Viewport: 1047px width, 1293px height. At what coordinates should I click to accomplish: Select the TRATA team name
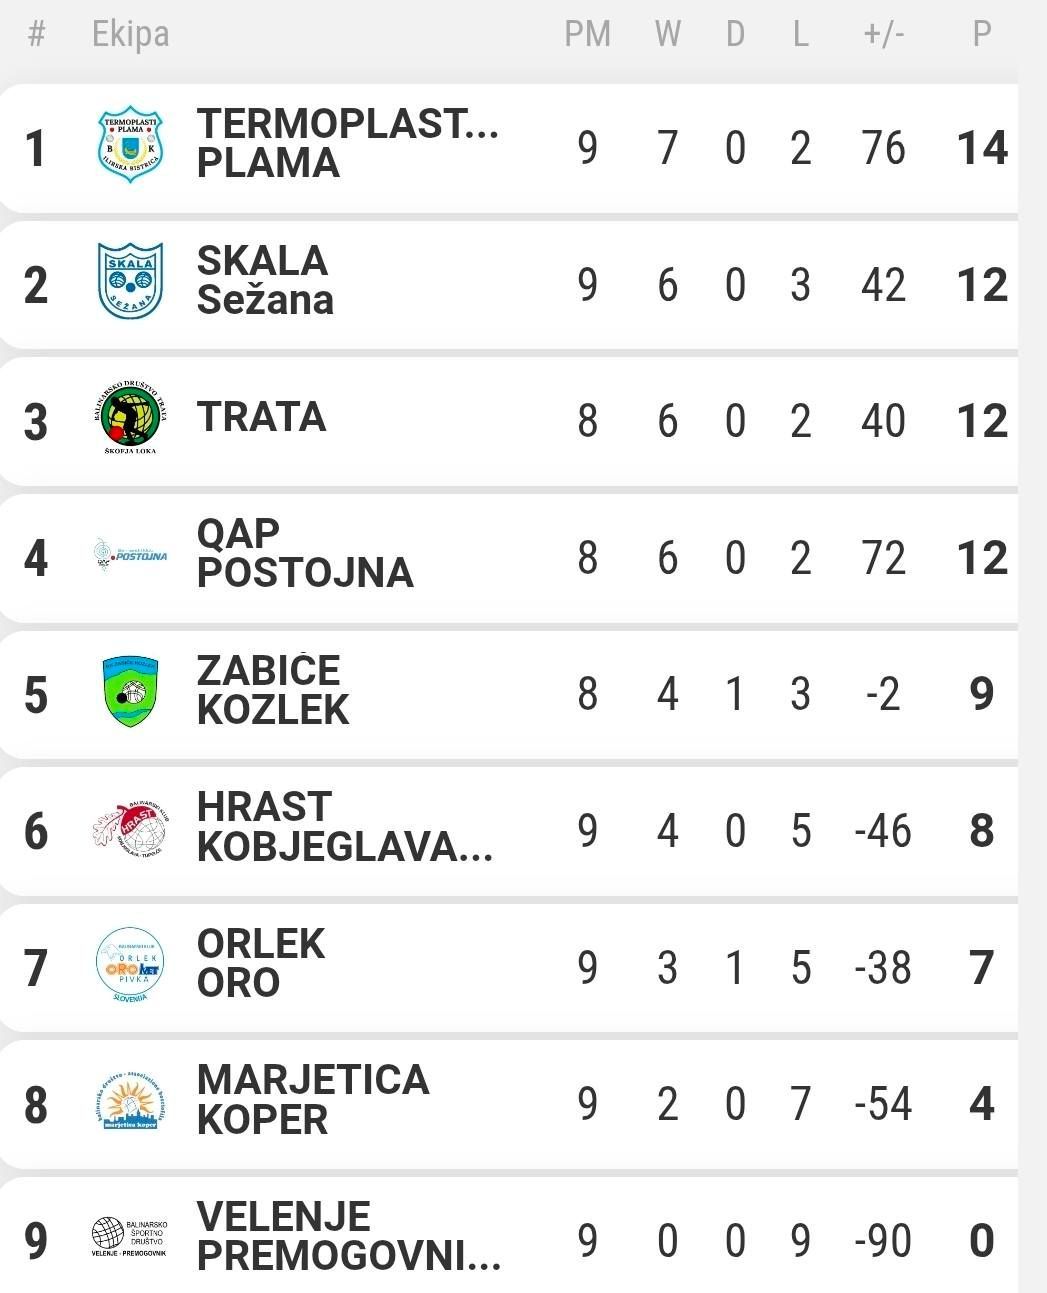click(x=261, y=417)
